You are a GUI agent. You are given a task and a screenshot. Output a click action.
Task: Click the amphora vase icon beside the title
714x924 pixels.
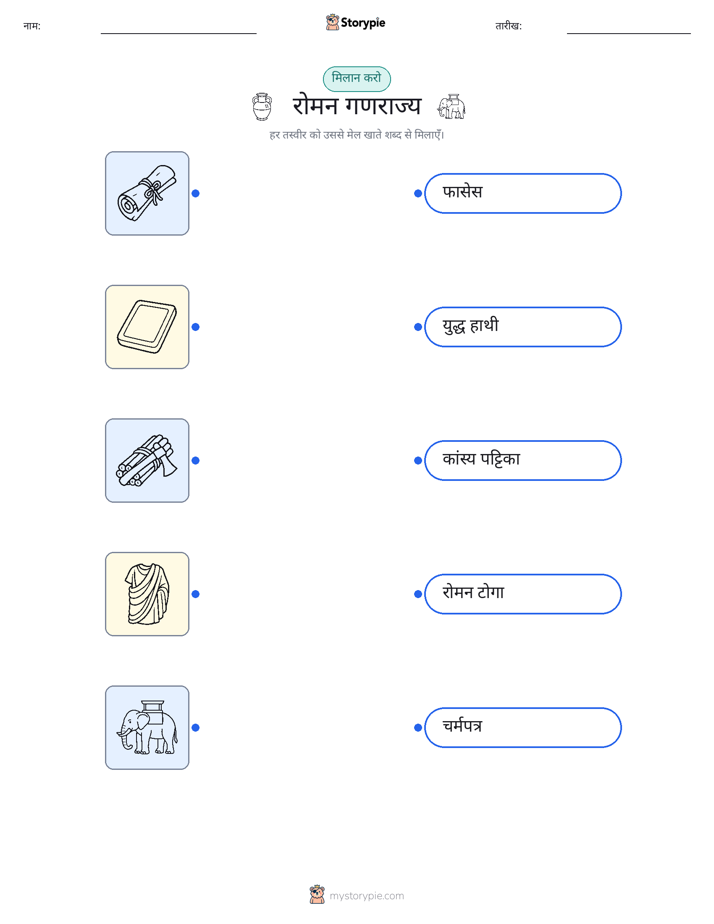pos(262,107)
